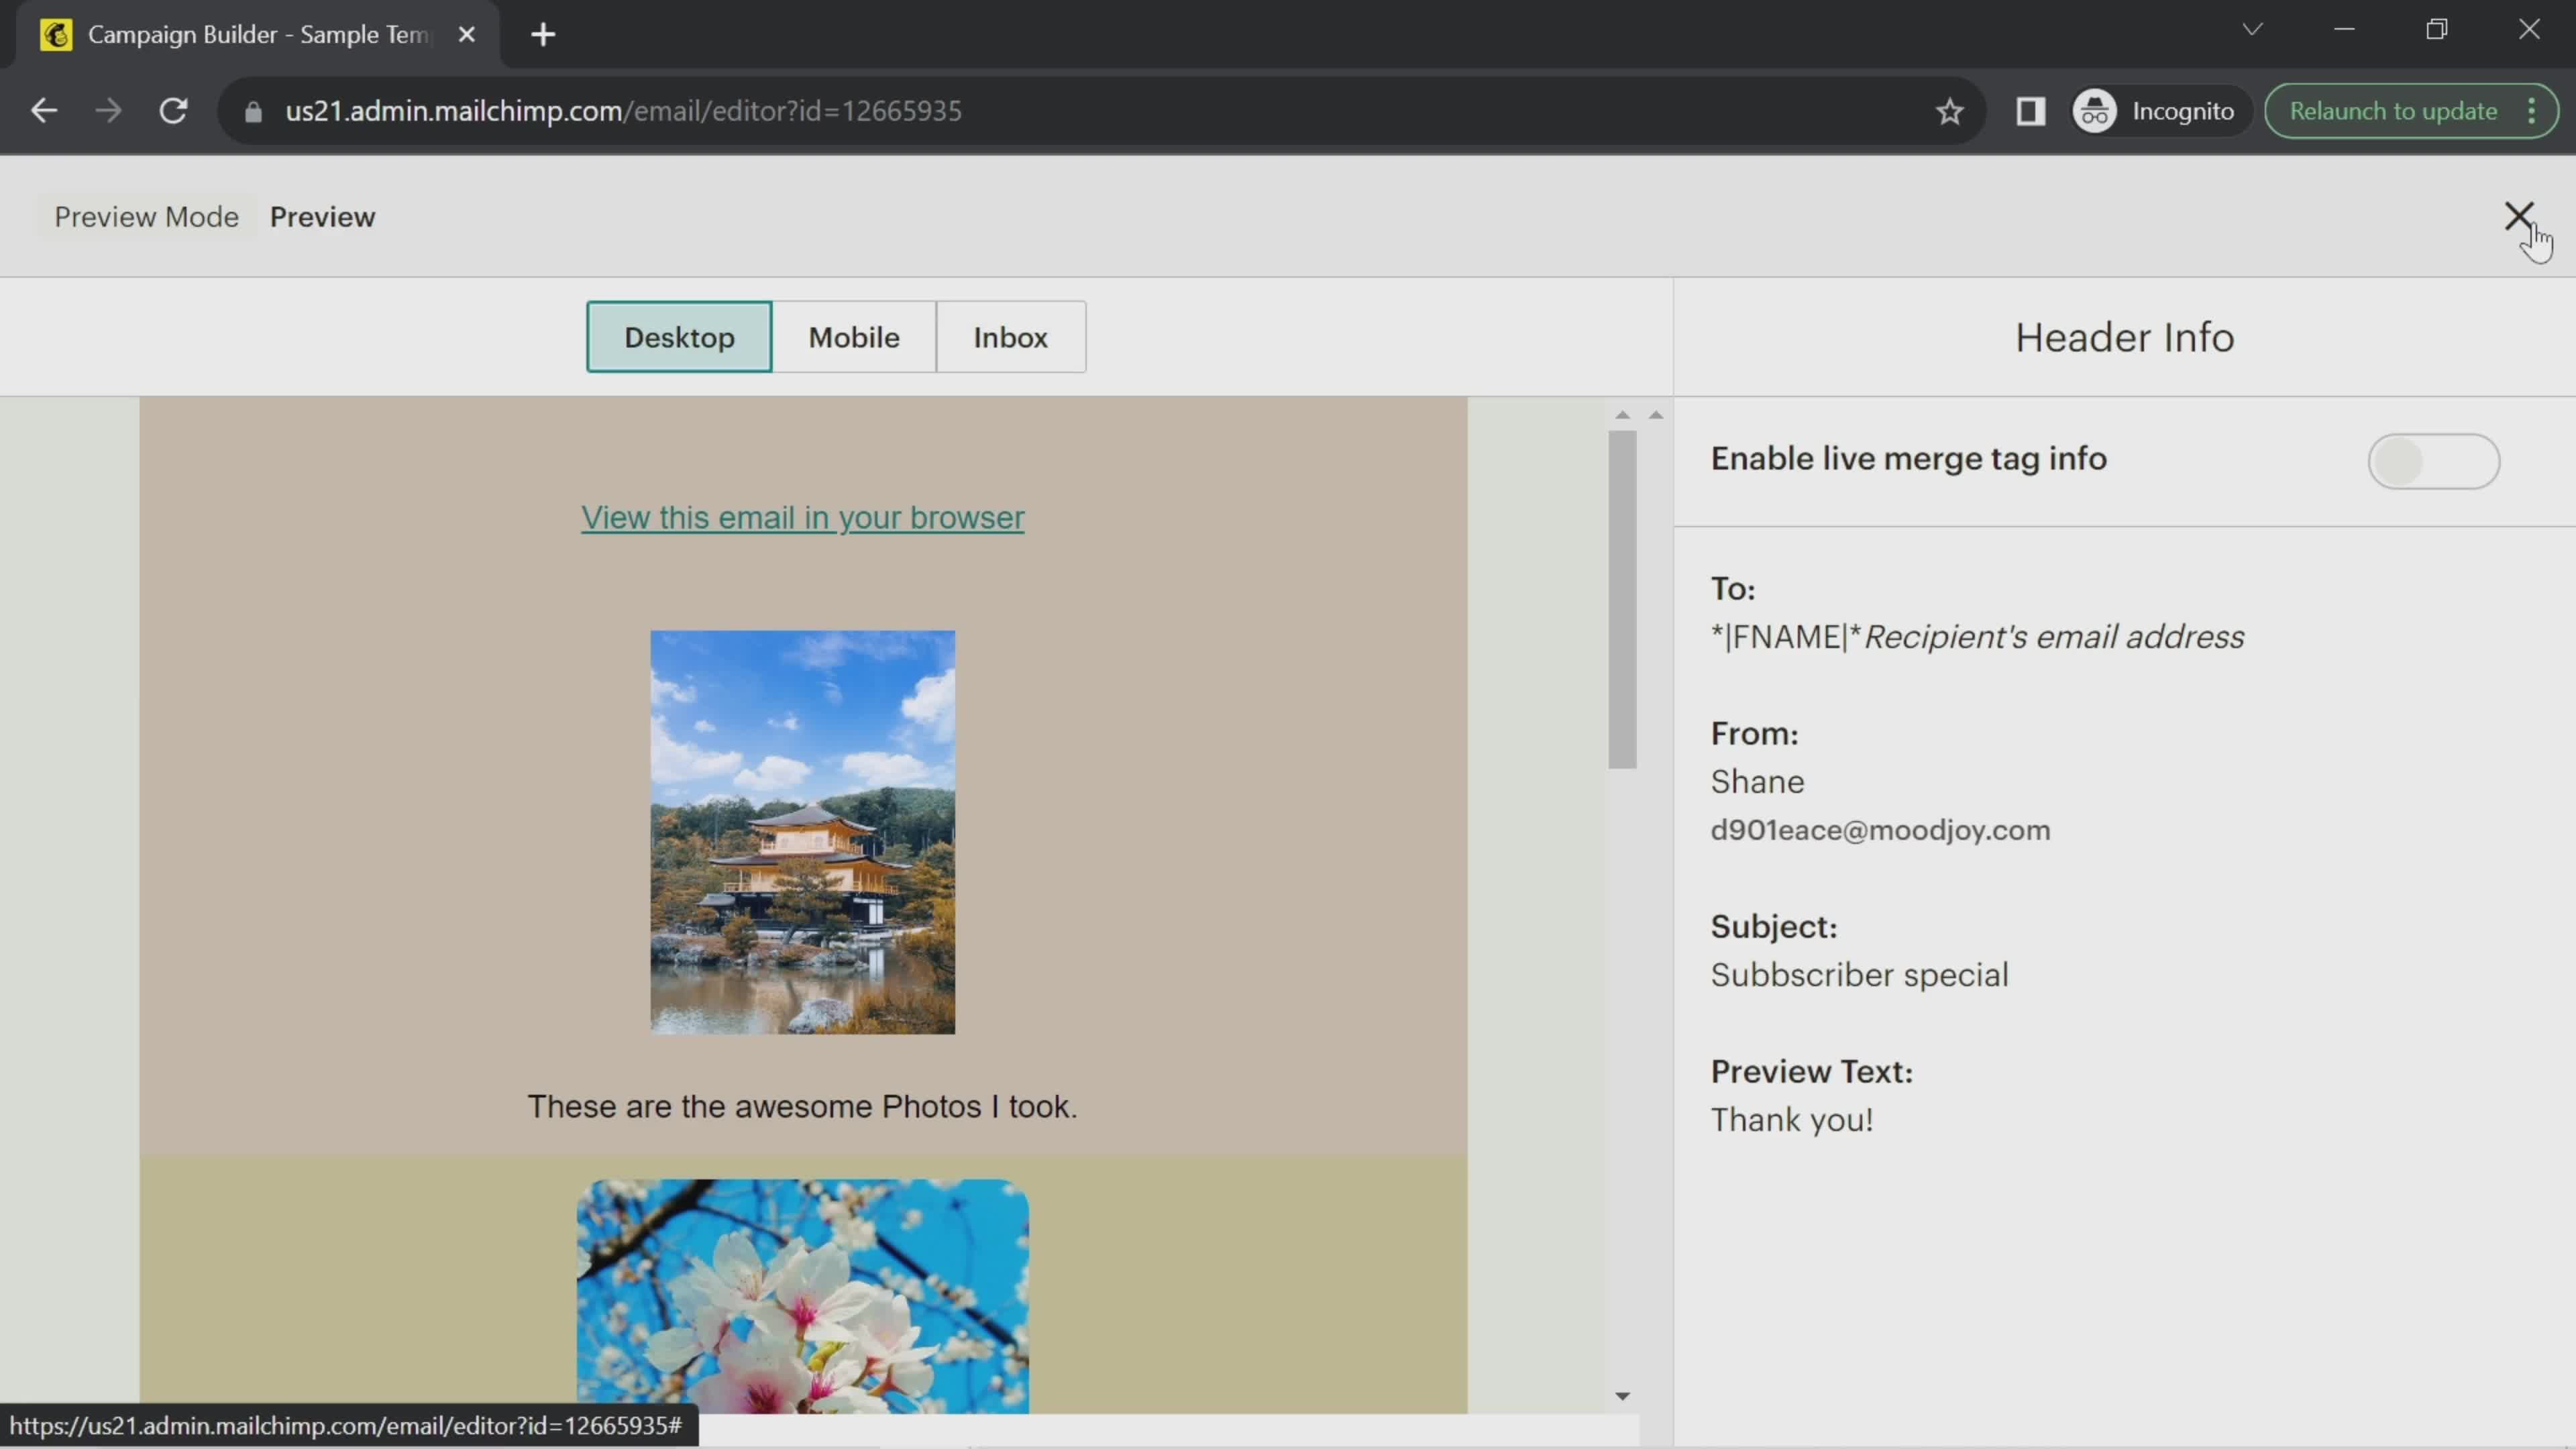
Task: Click the reload page icon
Action: pos(173,111)
